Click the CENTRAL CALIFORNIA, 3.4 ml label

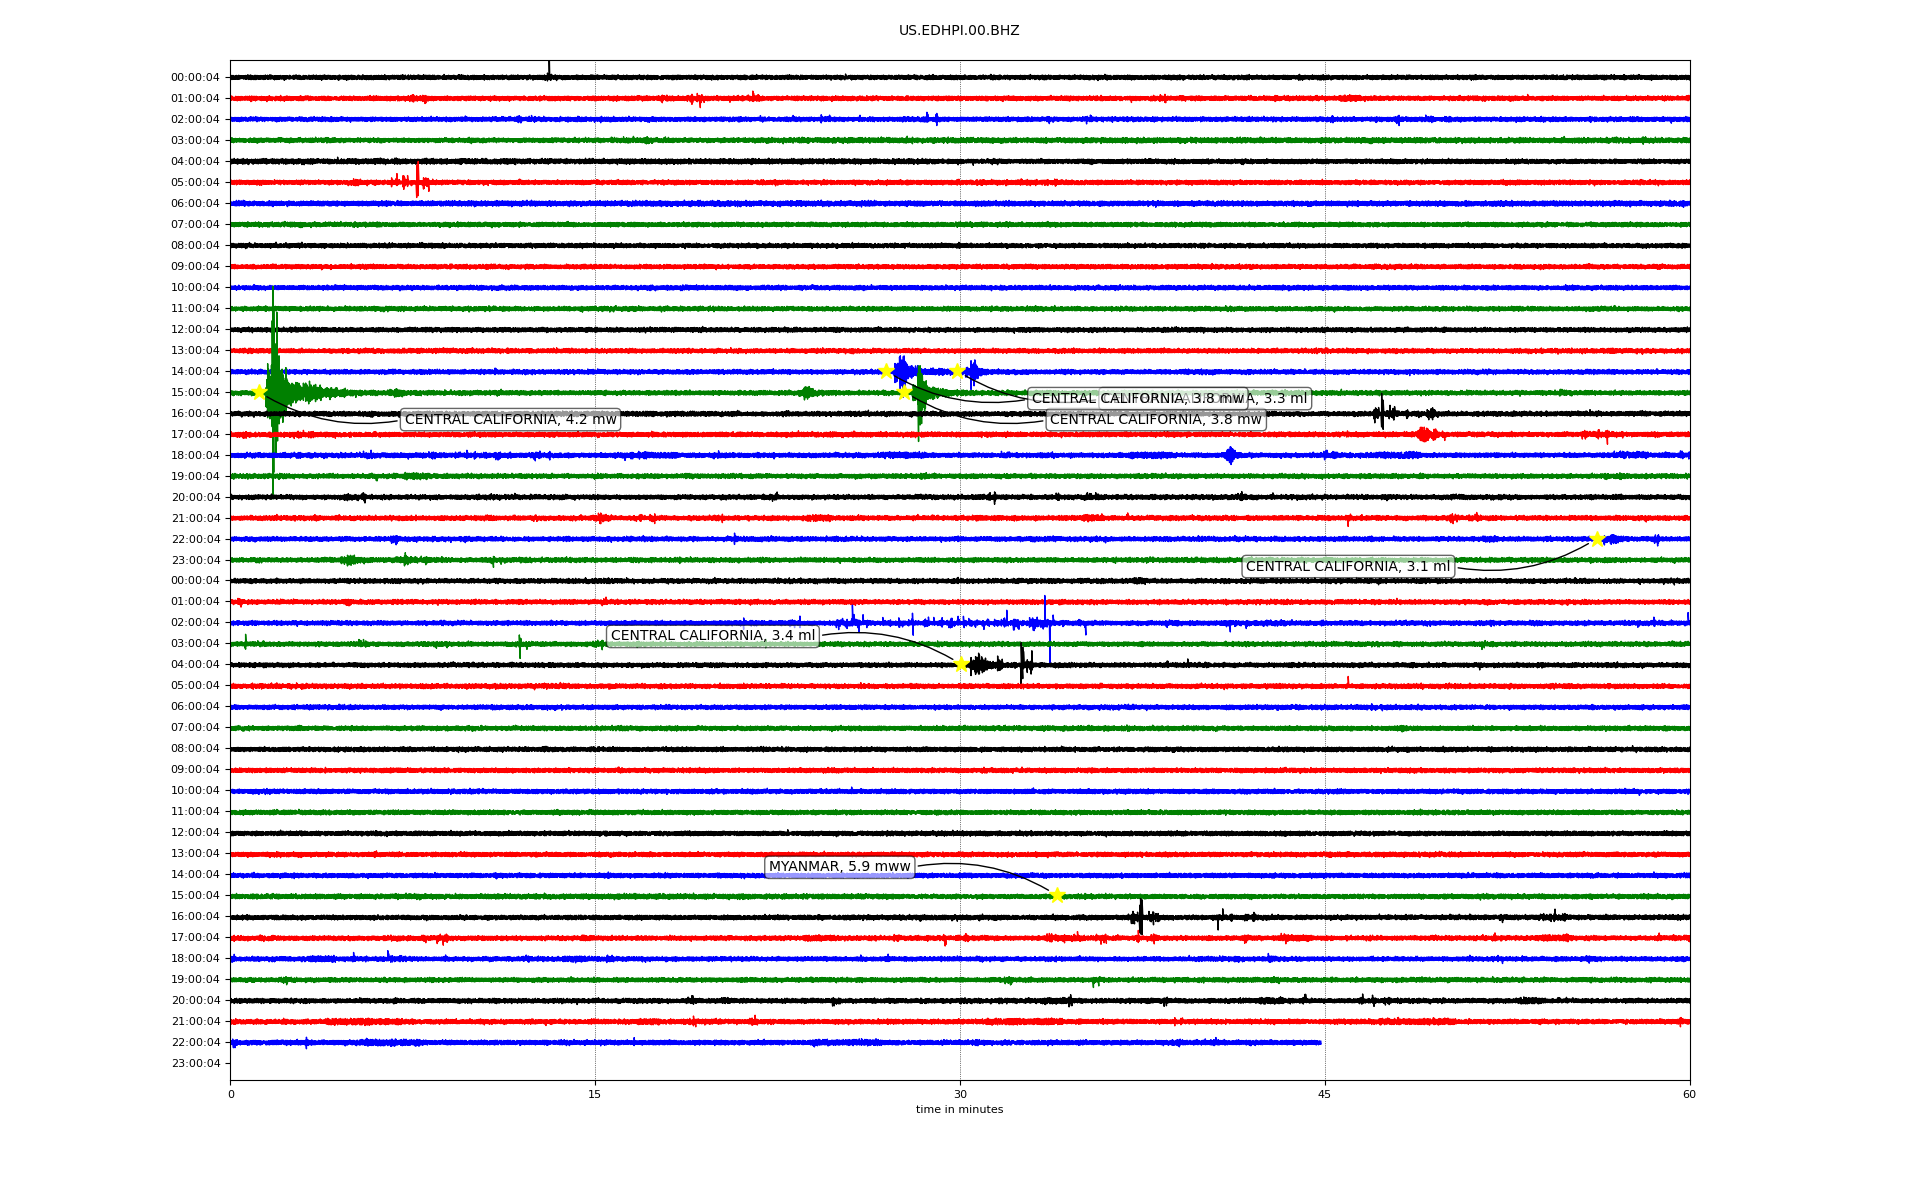point(712,636)
